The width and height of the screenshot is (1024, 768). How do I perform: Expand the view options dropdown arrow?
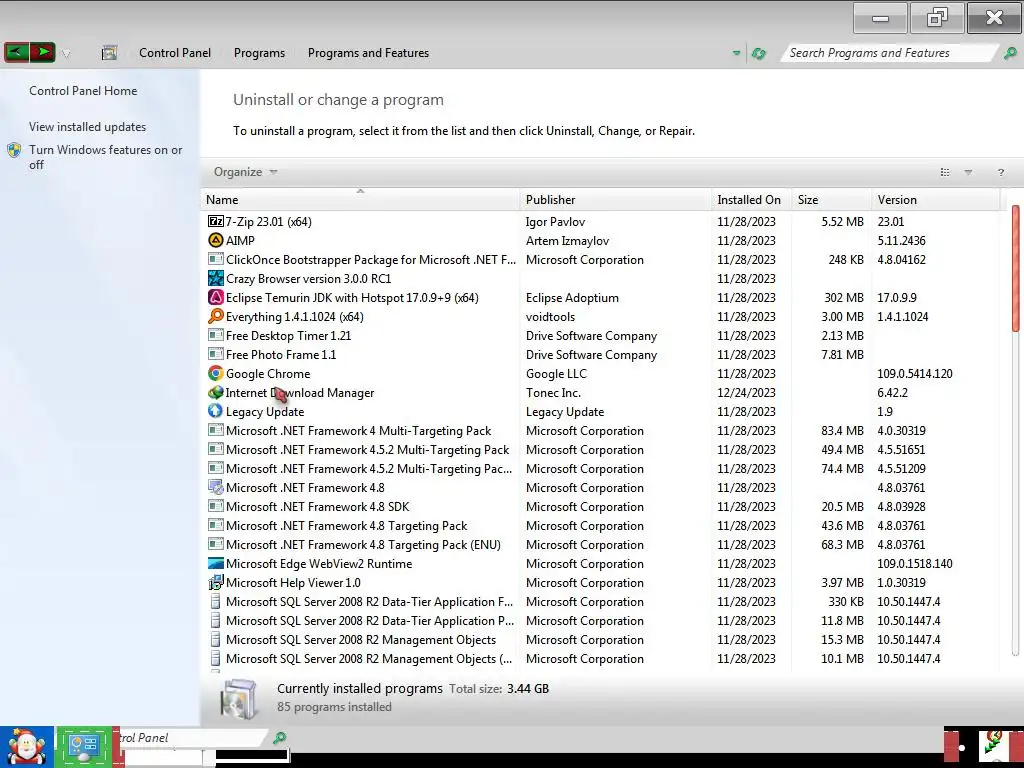point(968,172)
